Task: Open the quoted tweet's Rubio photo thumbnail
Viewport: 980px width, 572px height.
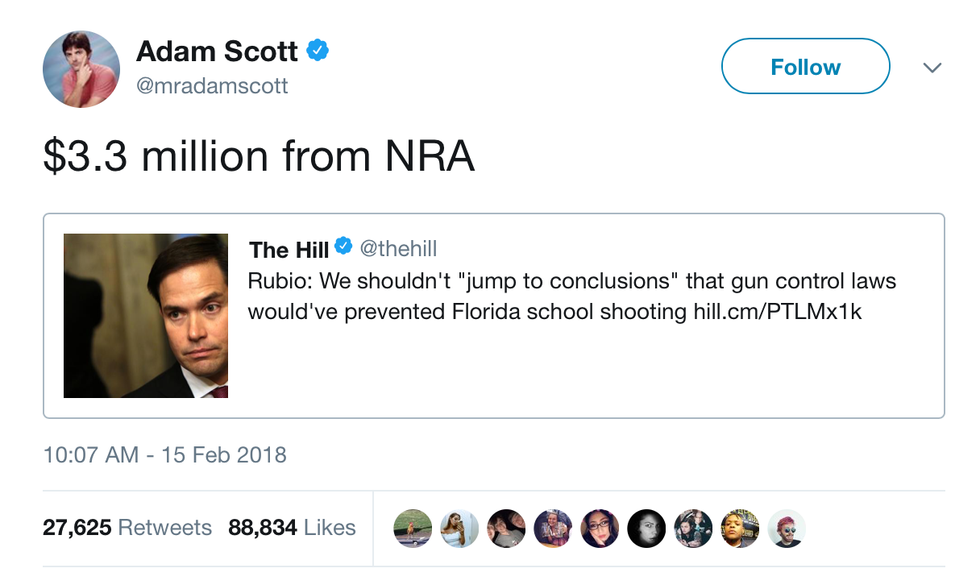Action: 146,316
